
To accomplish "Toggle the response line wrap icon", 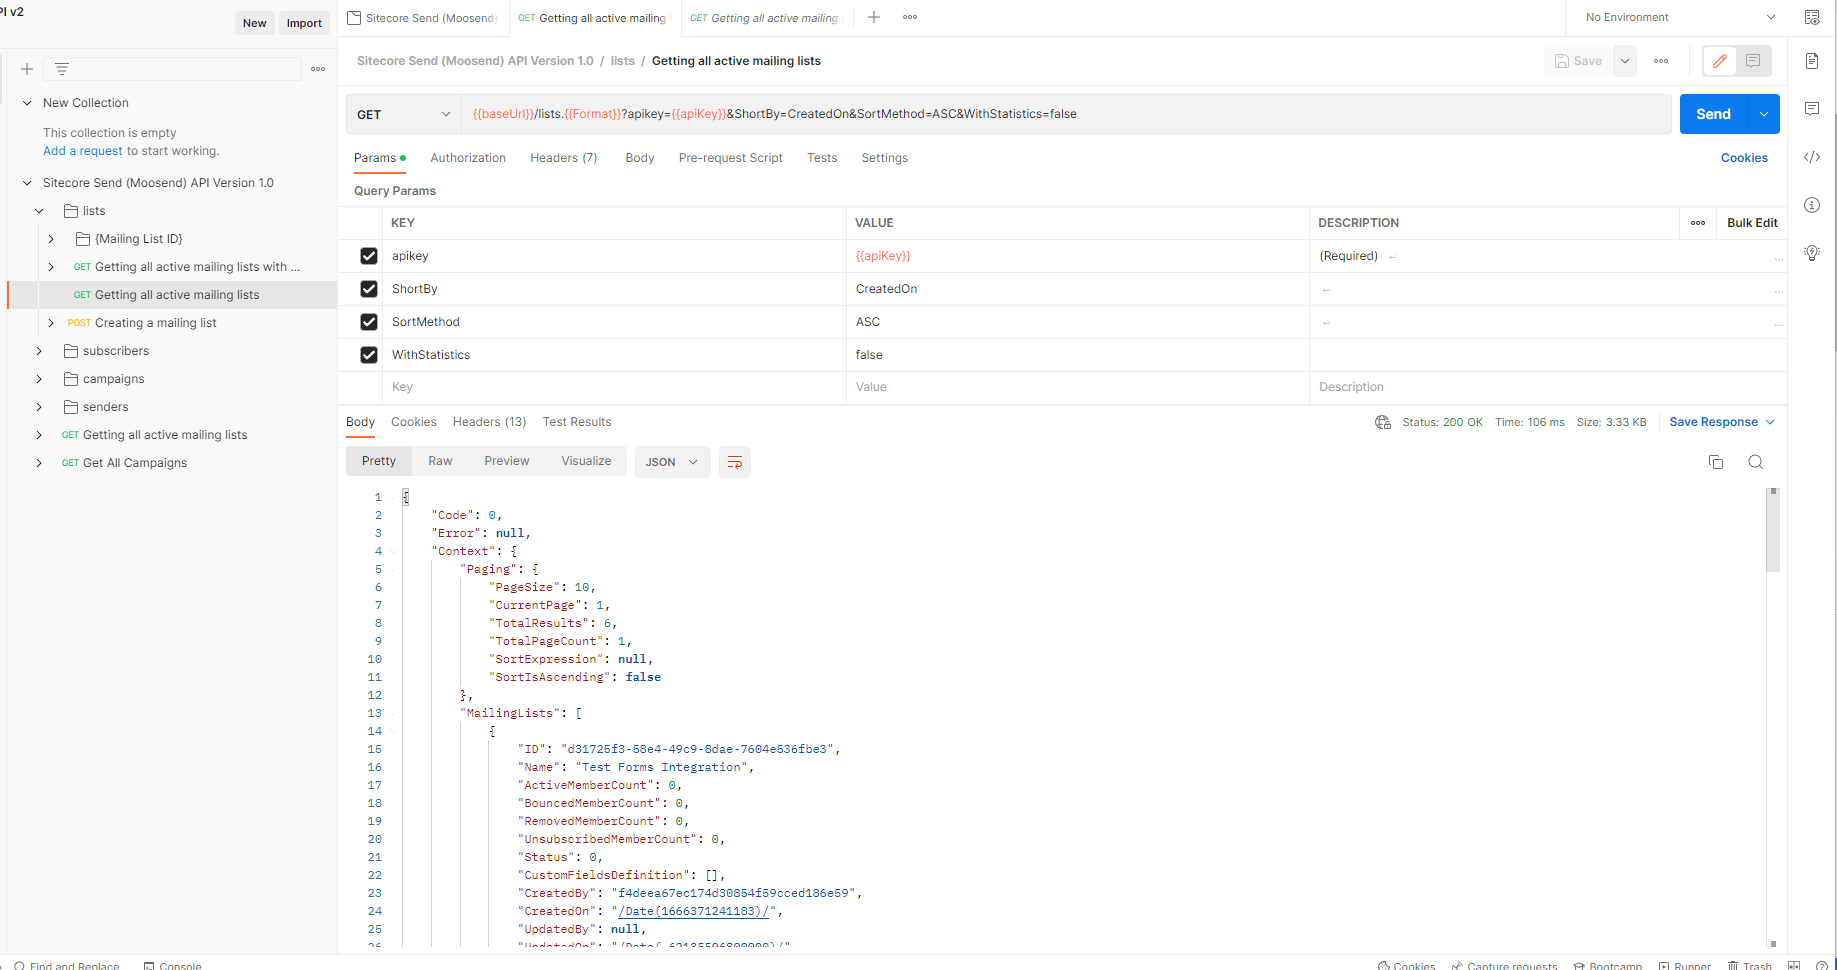I will click(735, 462).
